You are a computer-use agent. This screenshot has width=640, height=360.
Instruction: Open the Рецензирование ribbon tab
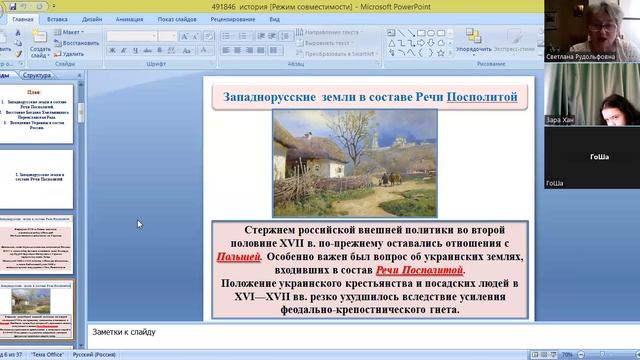point(233,19)
